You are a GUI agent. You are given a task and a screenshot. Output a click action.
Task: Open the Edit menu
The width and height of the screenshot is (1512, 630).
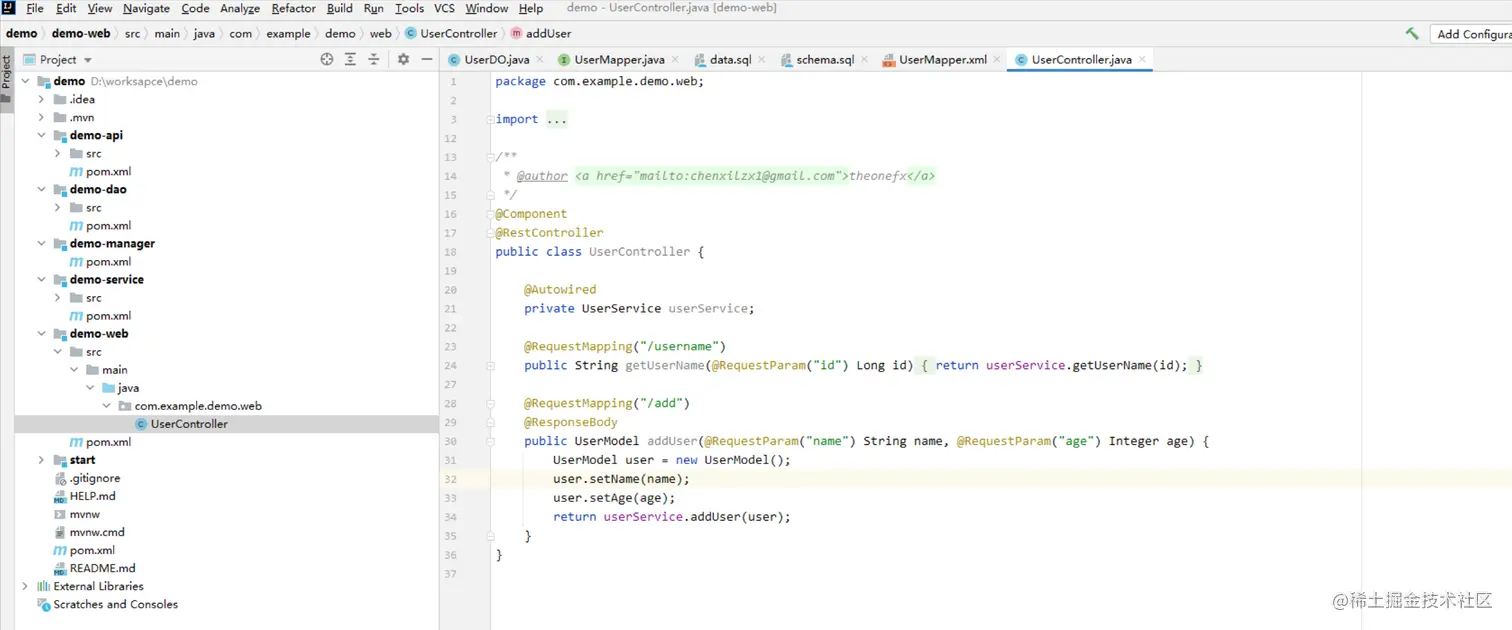(66, 8)
